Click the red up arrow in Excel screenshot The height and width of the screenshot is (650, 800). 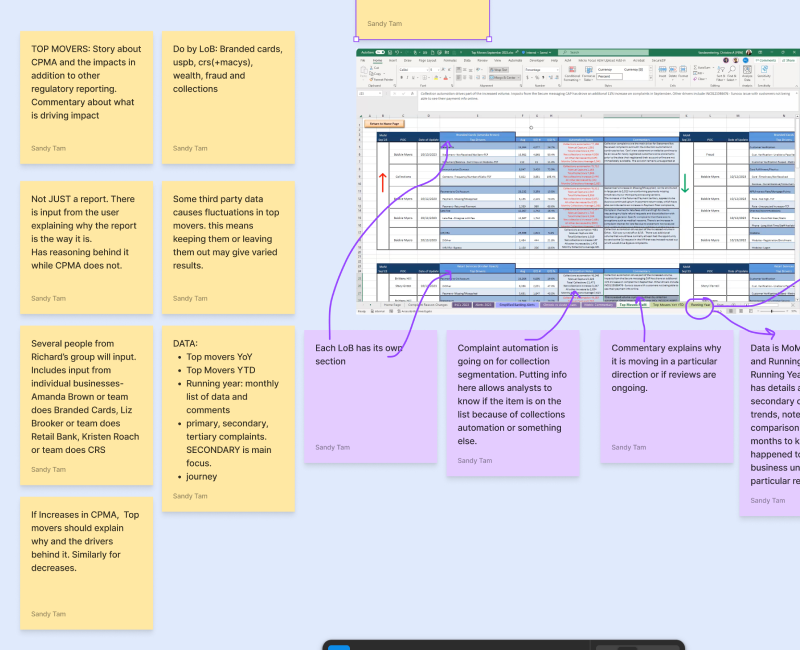point(383,183)
